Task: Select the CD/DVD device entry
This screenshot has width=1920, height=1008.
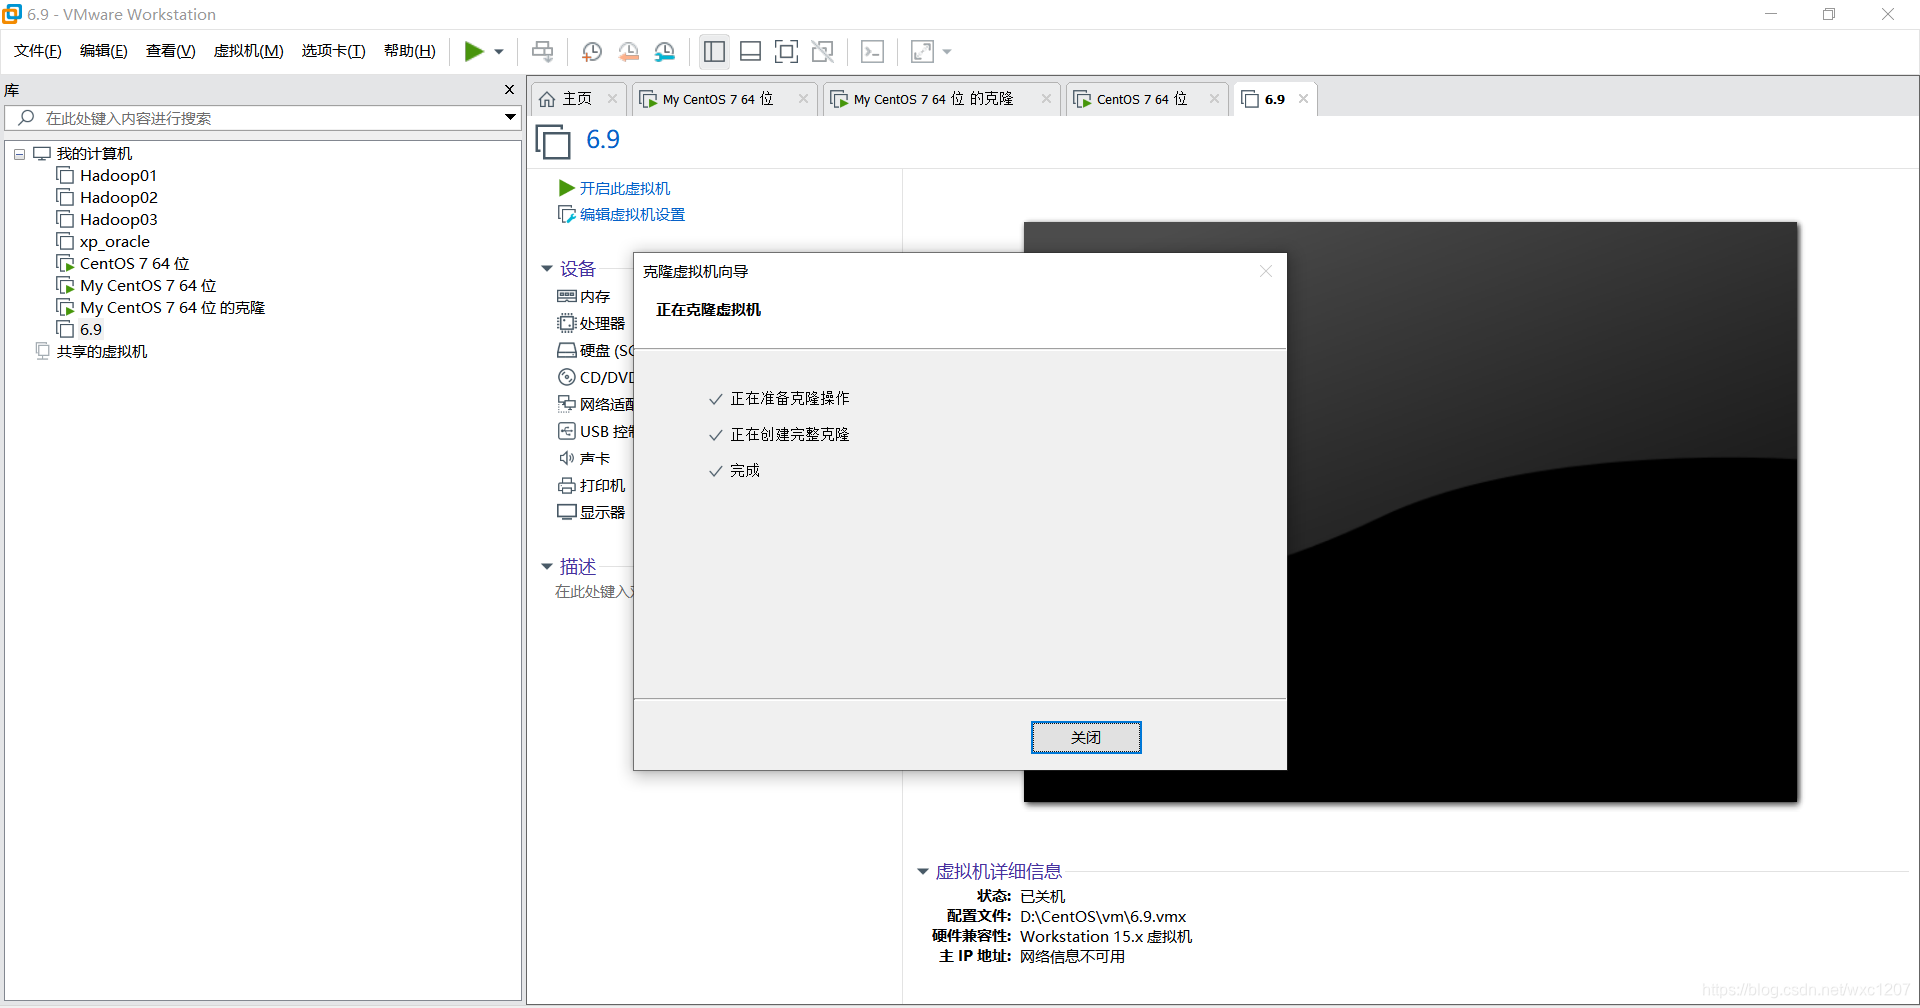Action: pos(595,378)
